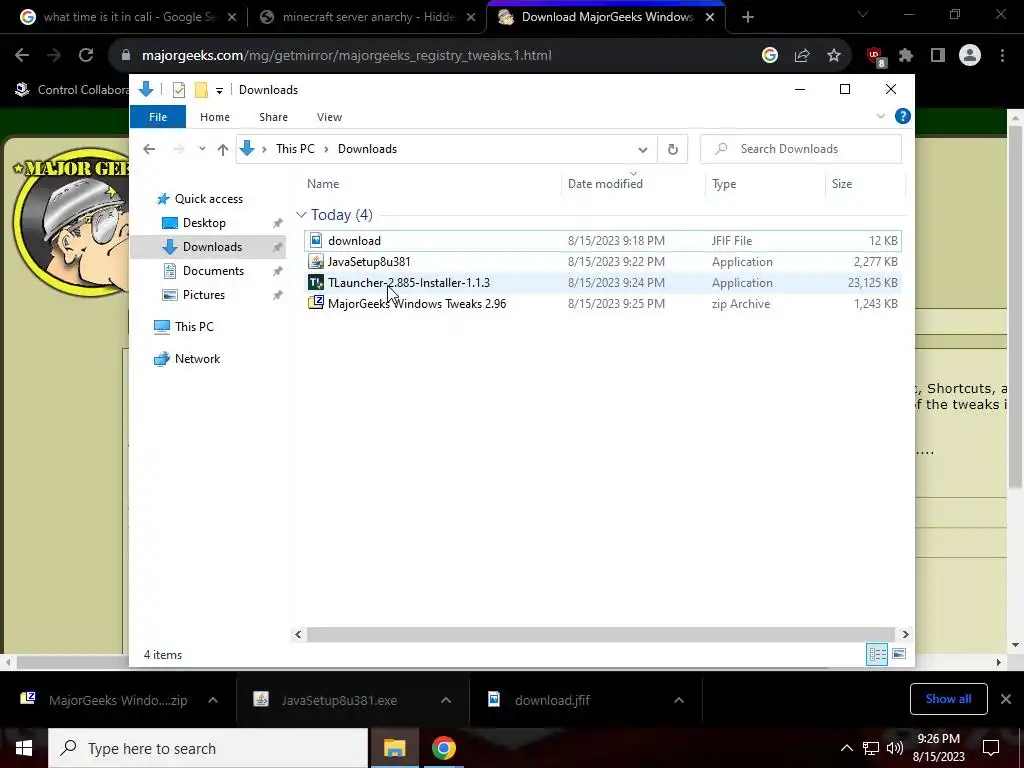Image resolution: width=1024 pixels, height=768 pixels.
Task: Open recent locations dropdown arrow
Action: click(x=202, y=149)
